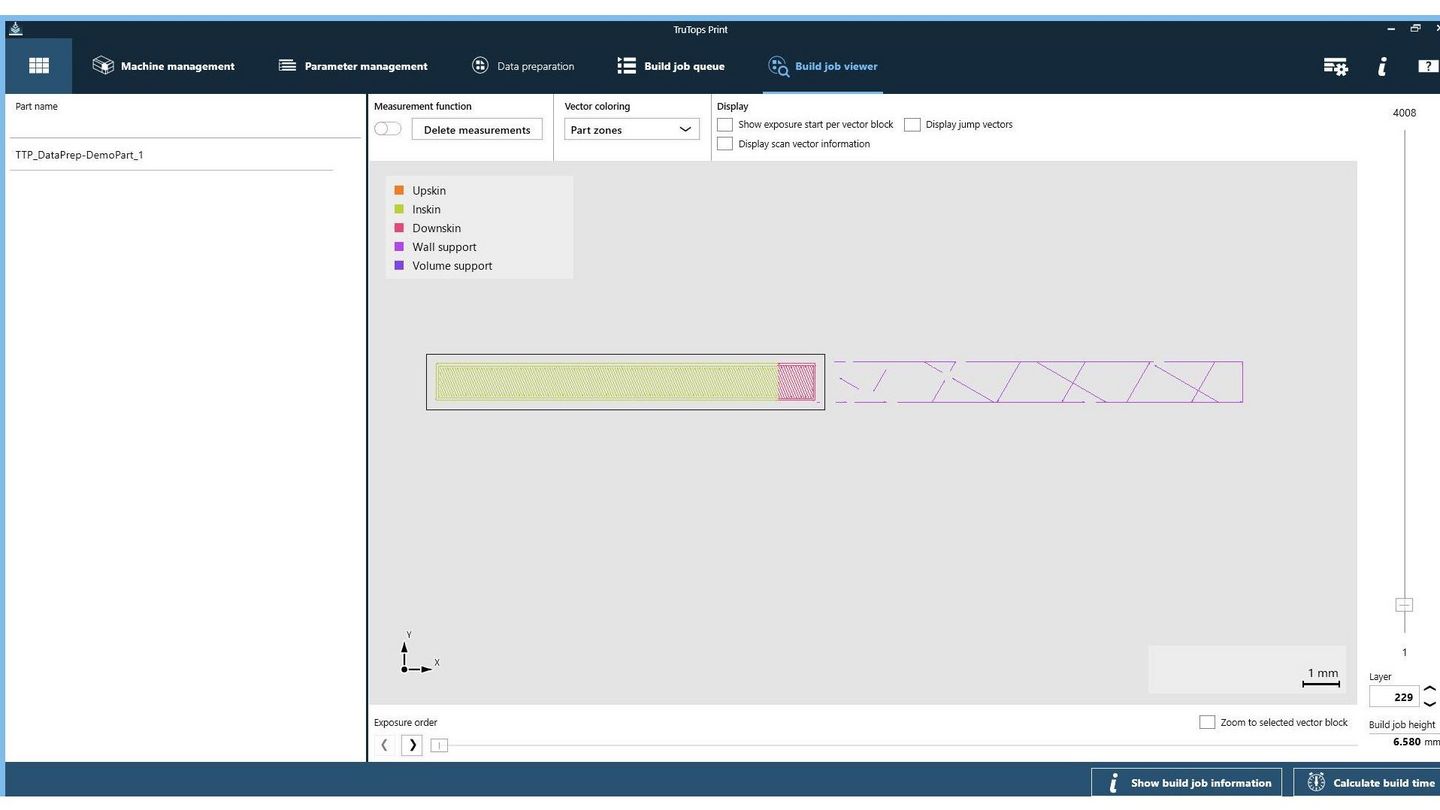
Task: Enable Show exposure start per vector block
Action: pos(725,125)
